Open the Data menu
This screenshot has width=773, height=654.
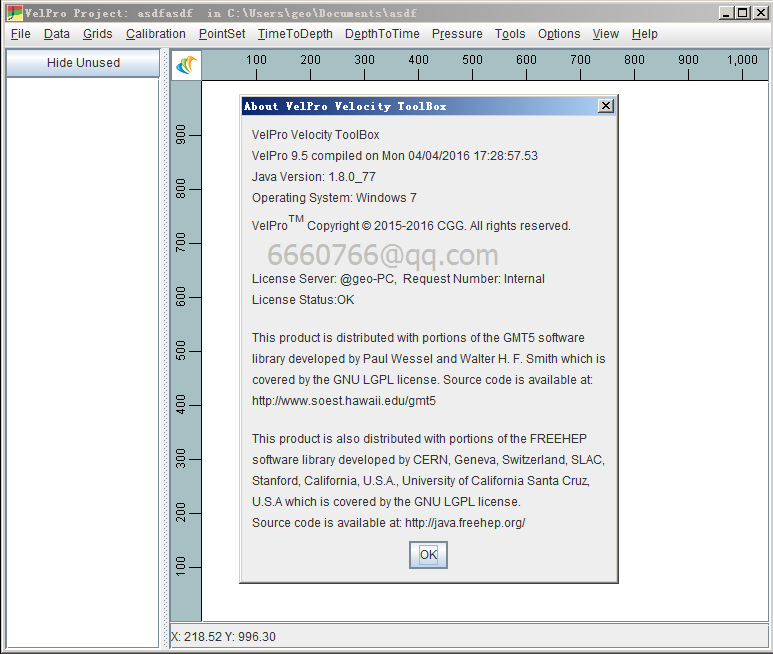coord(57,34)
